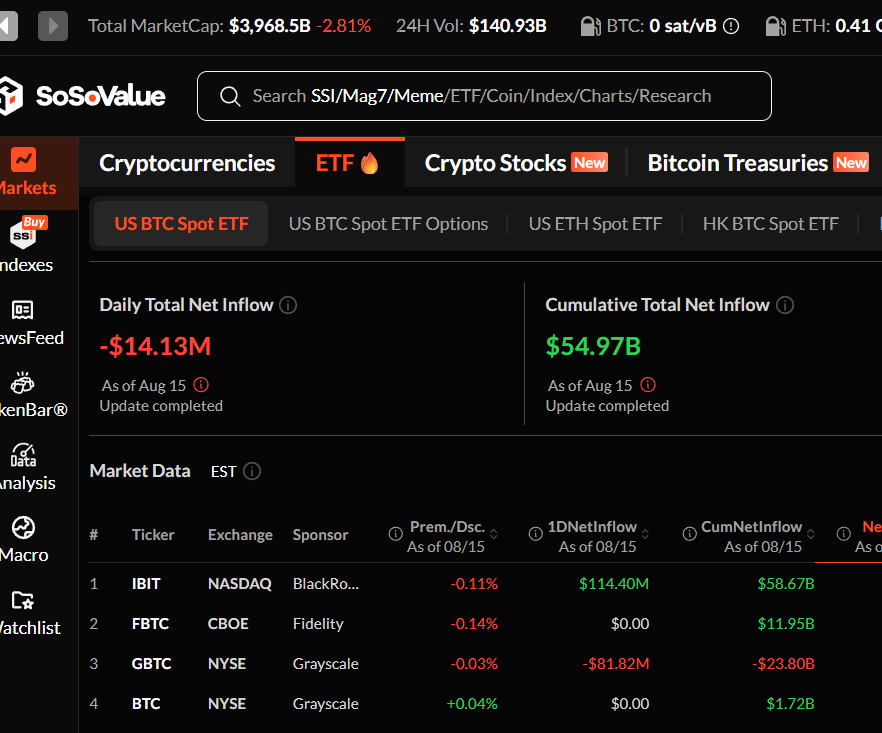The width and height of the screenshot is (882, 733).
Task: Click the Ticker column header
Action: (153, 534)
